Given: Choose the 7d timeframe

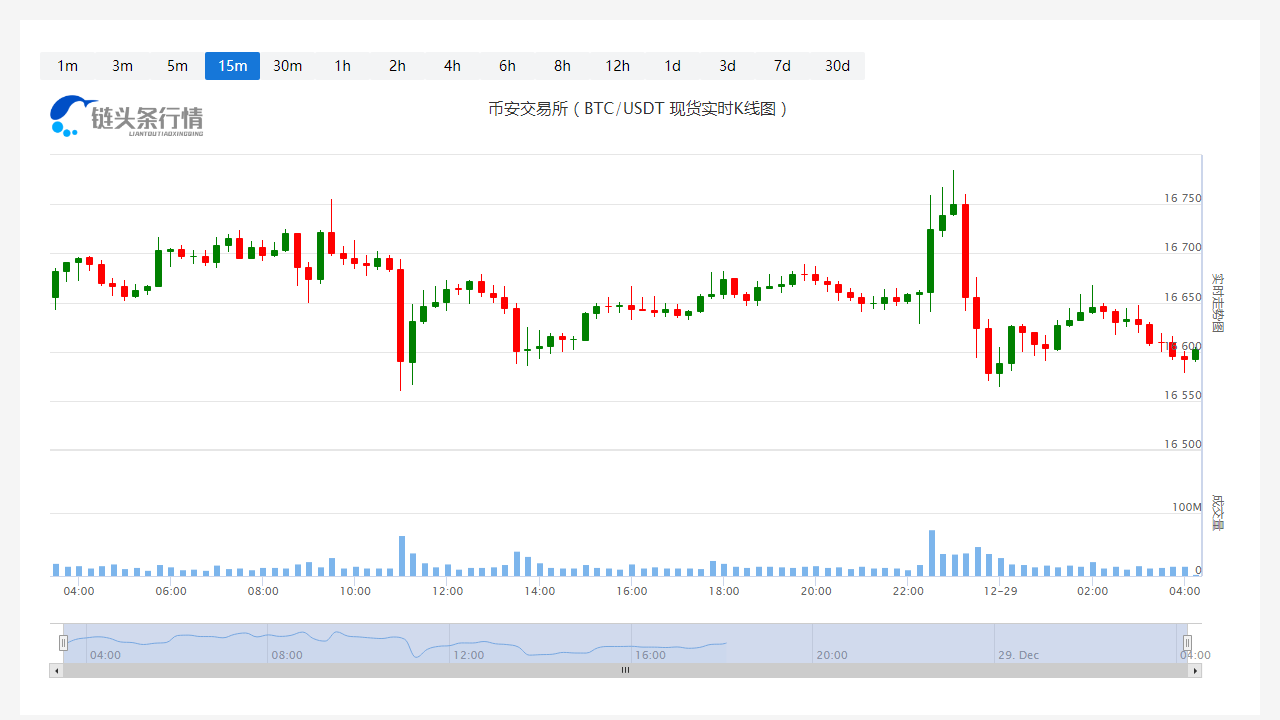Looking at the screenshot, I should (782, 66).
